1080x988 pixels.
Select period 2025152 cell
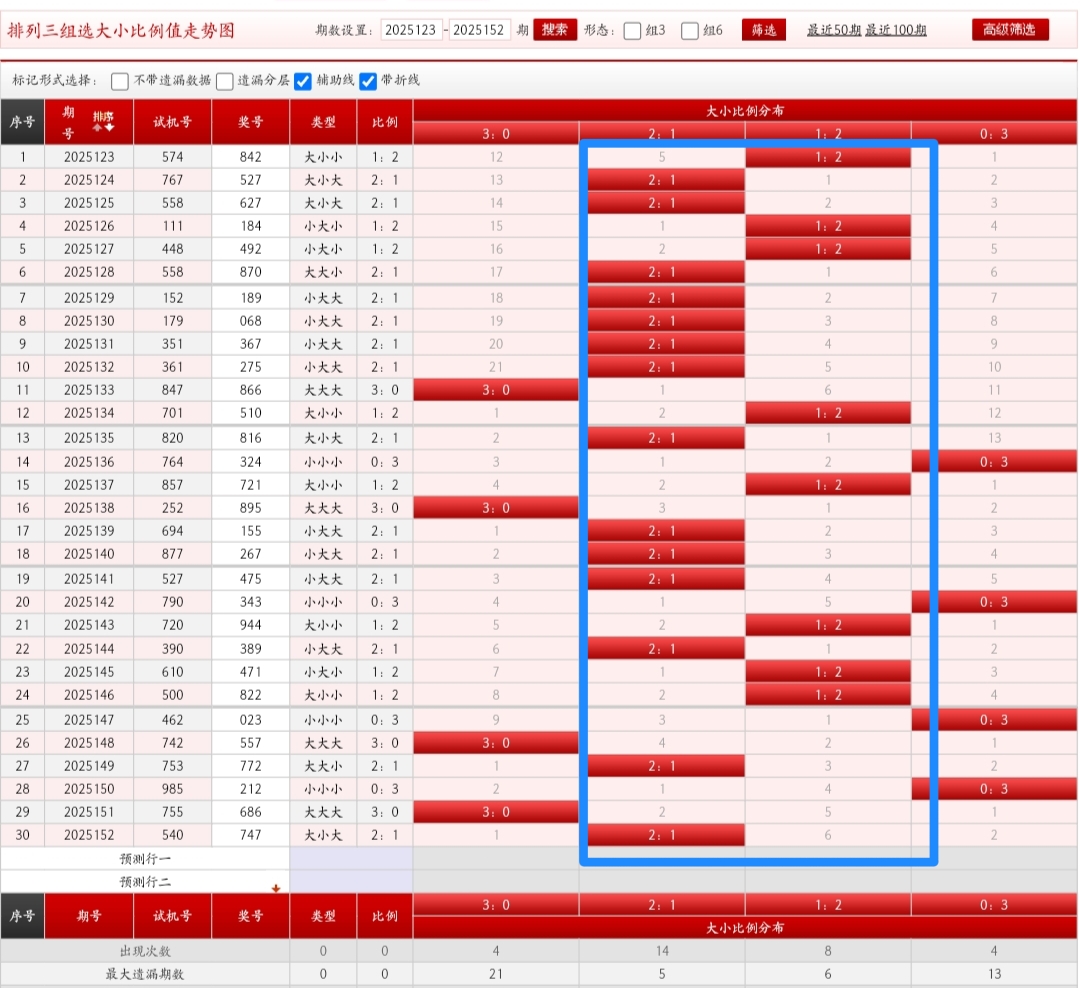[x=89, y=835]
